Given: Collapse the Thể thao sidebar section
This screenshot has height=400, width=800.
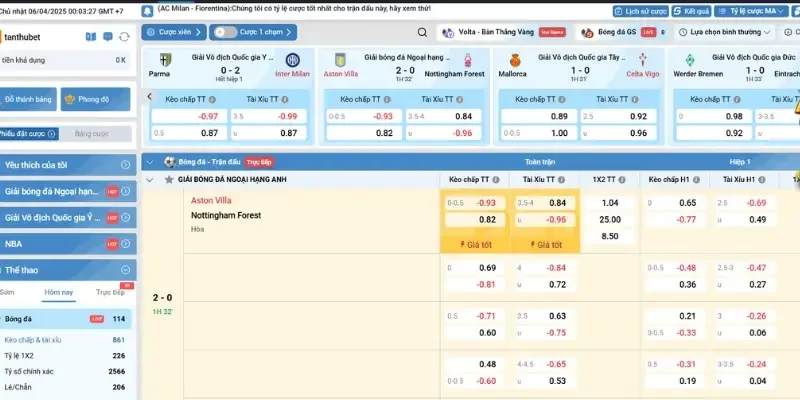Looking at the screenshot, I should point(127,270).
